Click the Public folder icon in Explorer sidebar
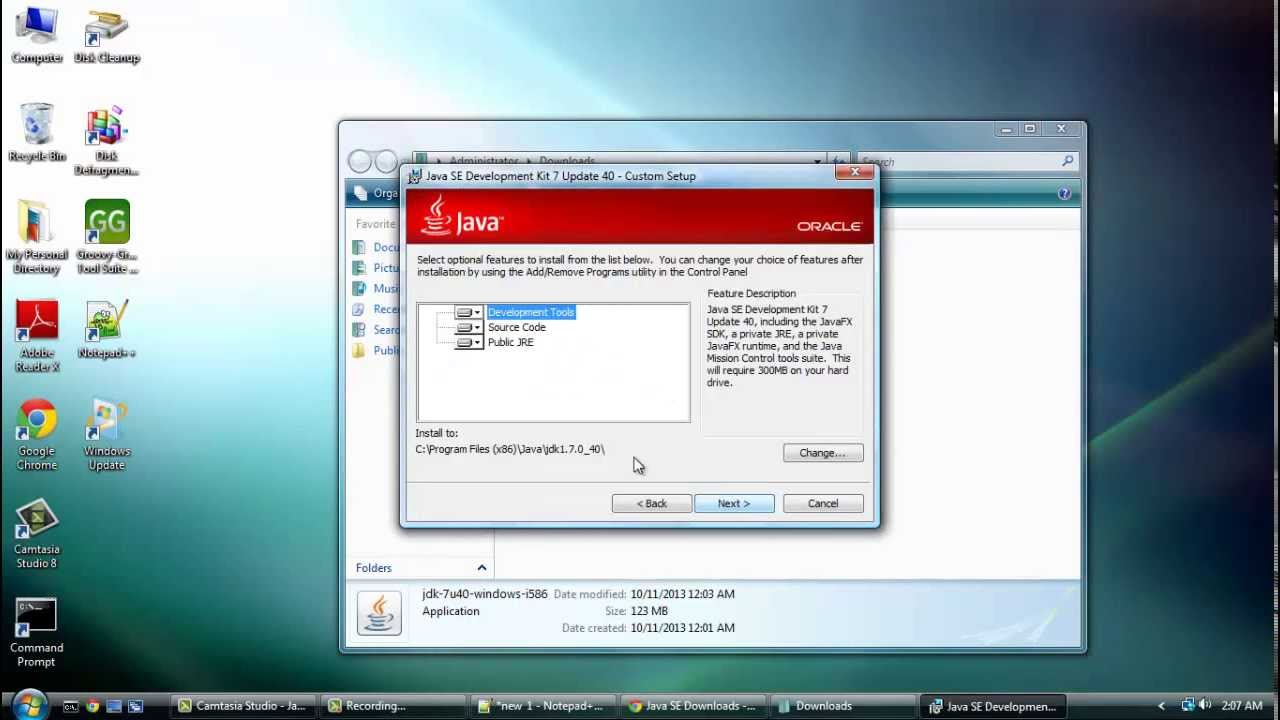 [x=359, y=350]
